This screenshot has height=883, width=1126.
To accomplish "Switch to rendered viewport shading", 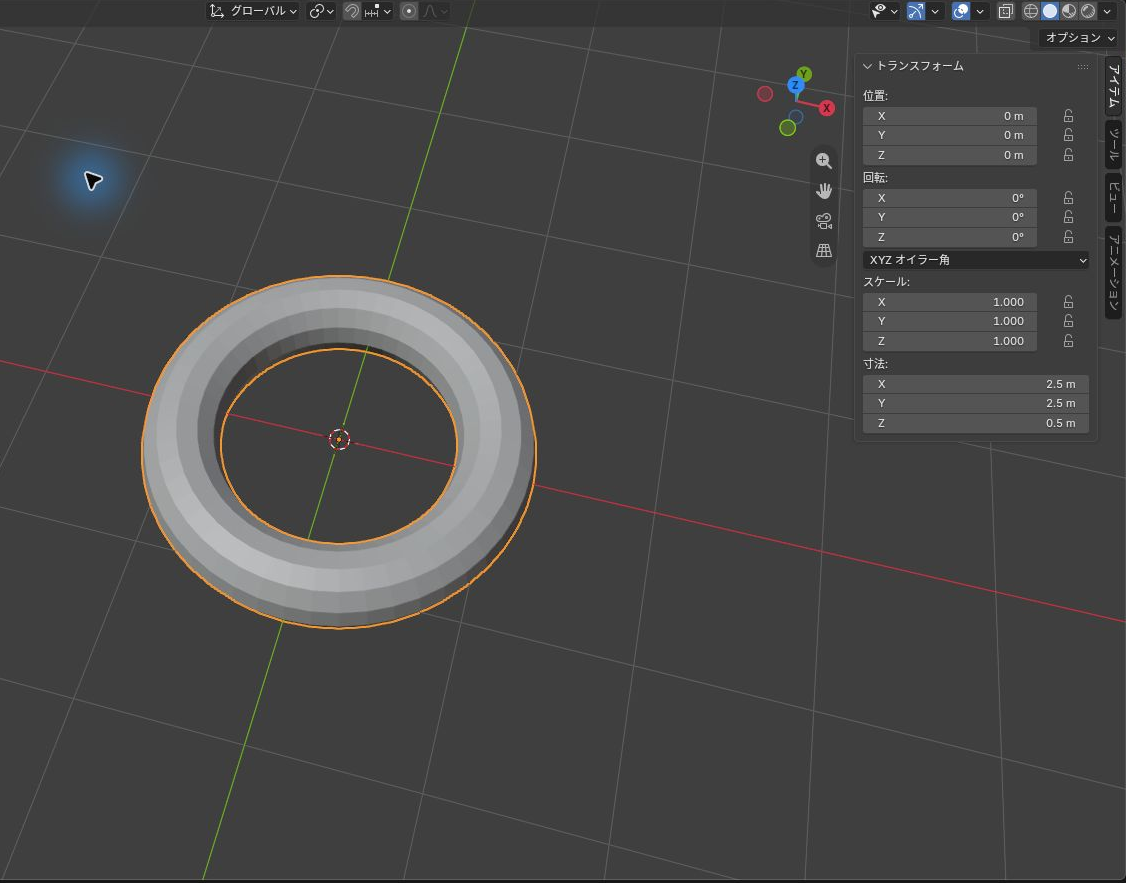I will point(1088,11).
